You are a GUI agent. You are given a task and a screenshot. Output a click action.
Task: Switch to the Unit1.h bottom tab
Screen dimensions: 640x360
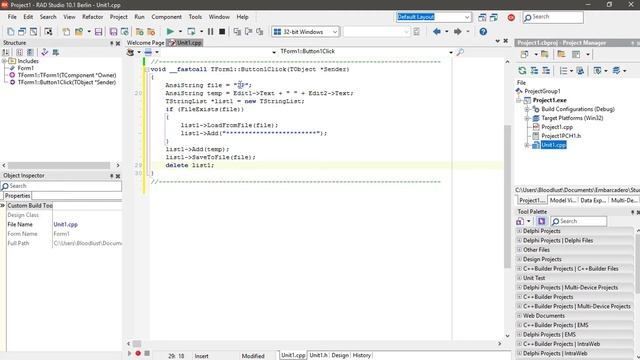(319, 355)
